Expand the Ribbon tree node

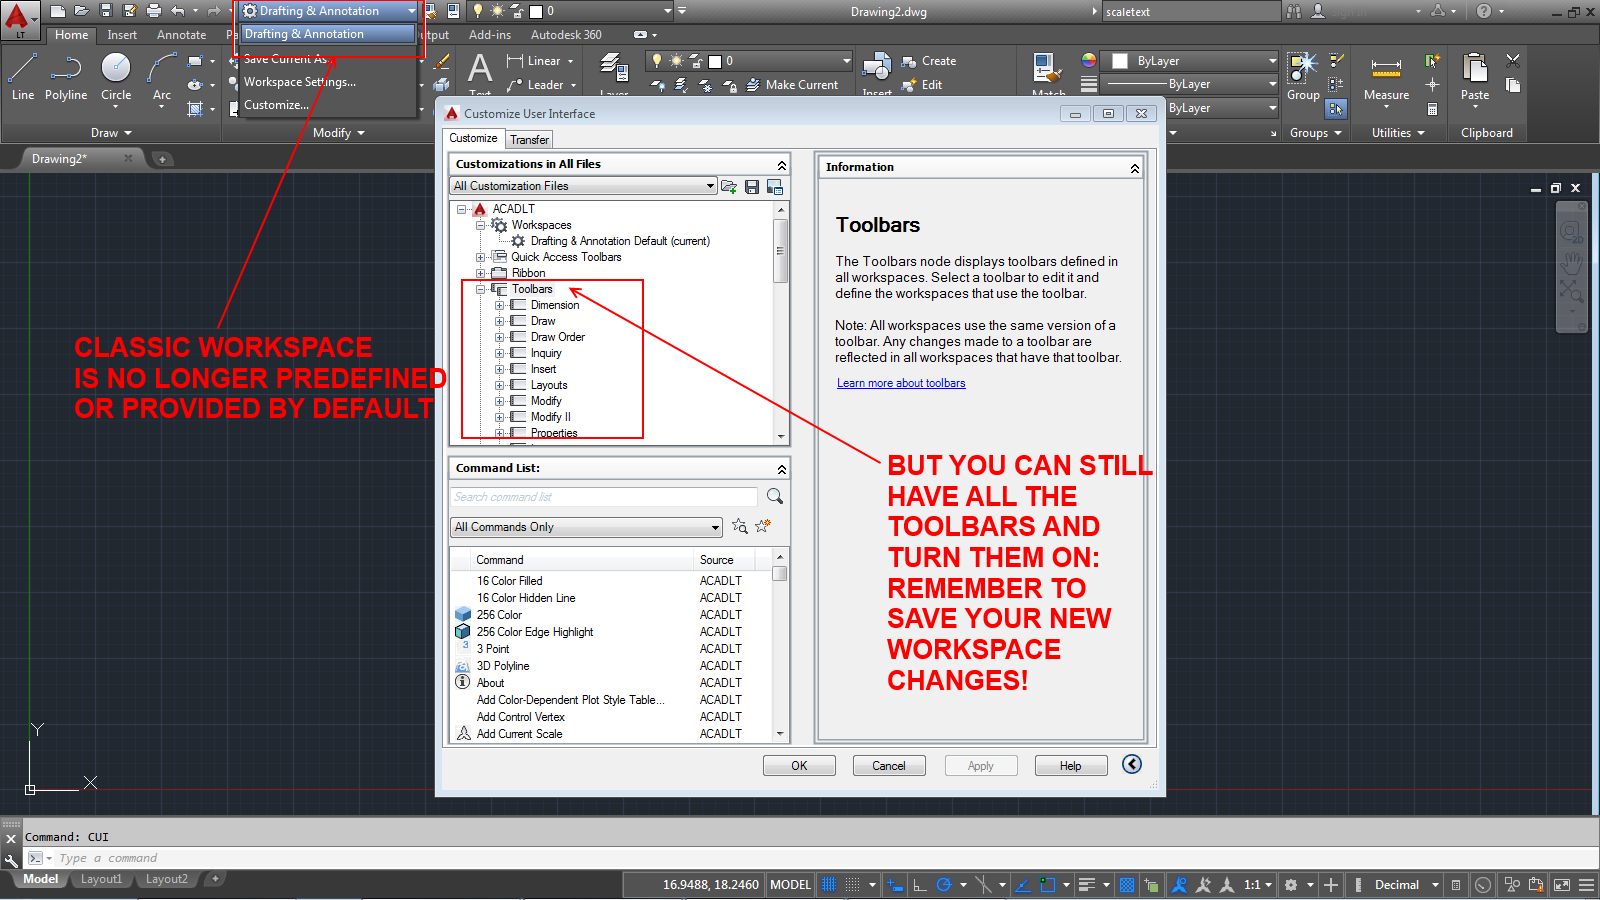(x=480, y=273)
